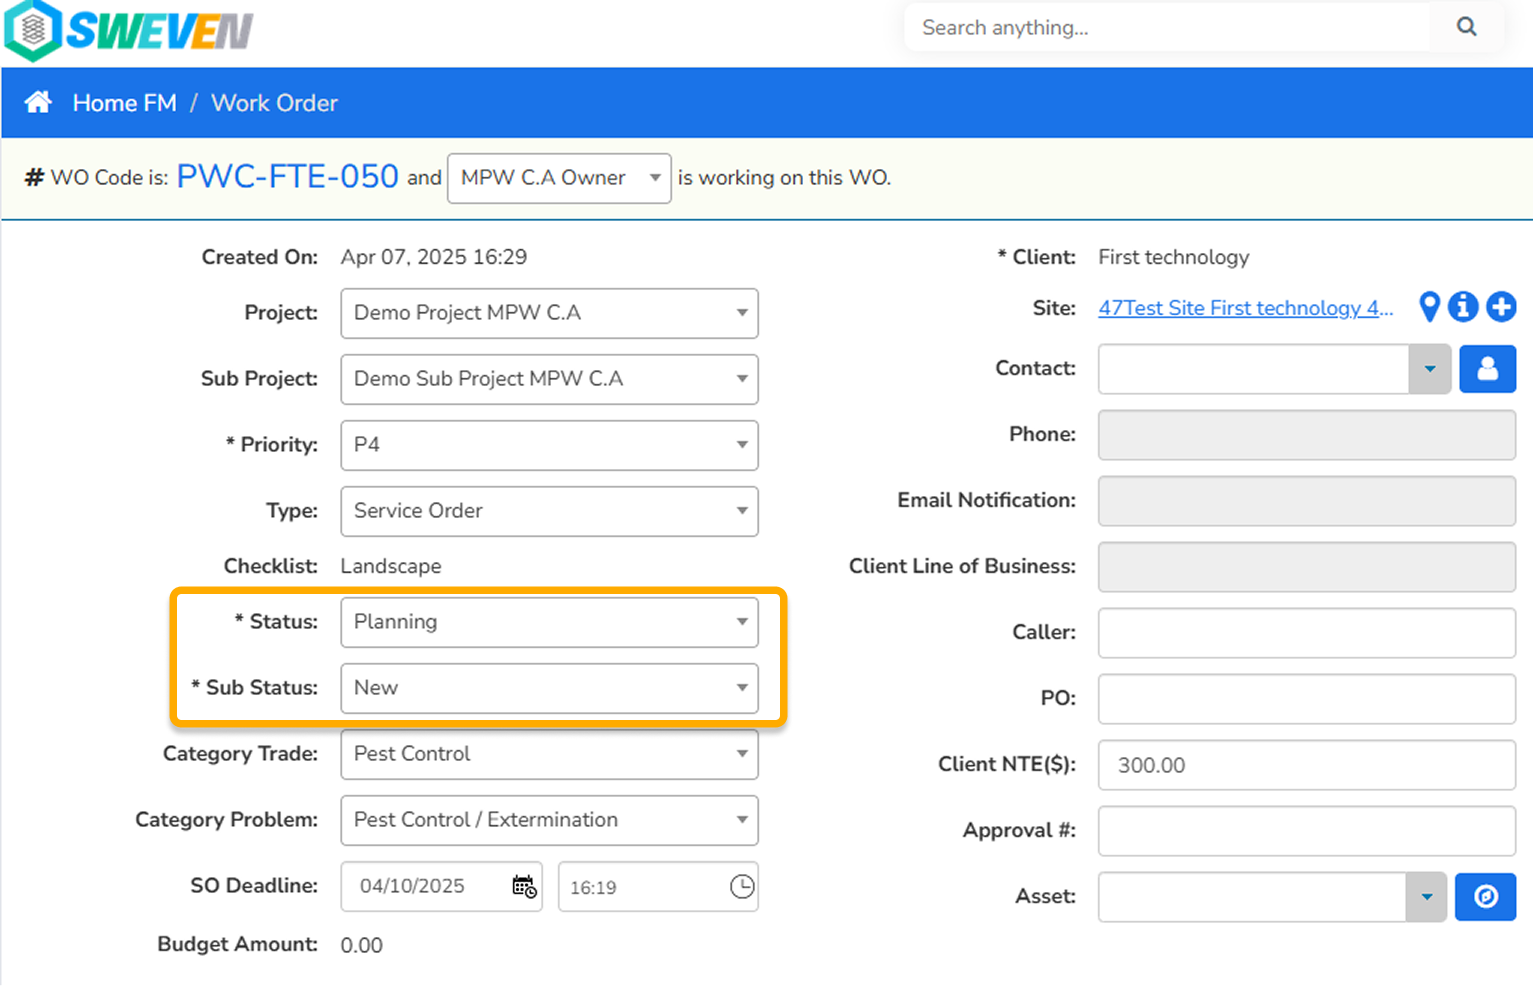Focus the Search anything field
This screenshot has height=986, width=1533.
[x=1167, y=27]
